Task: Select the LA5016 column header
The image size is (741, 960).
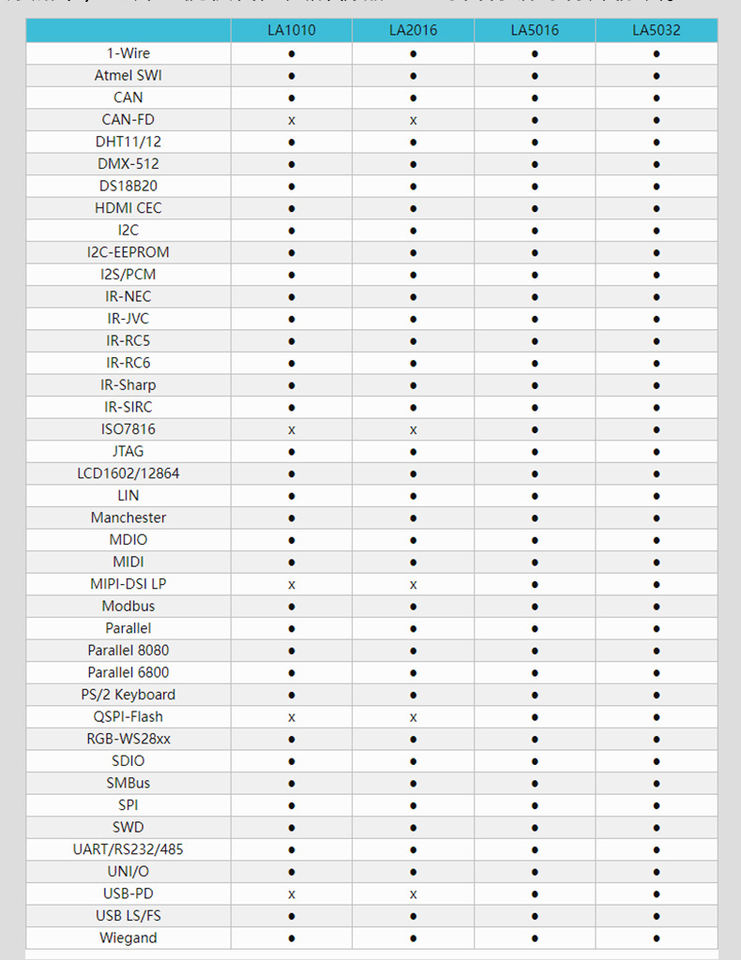Action: point(535,30)
